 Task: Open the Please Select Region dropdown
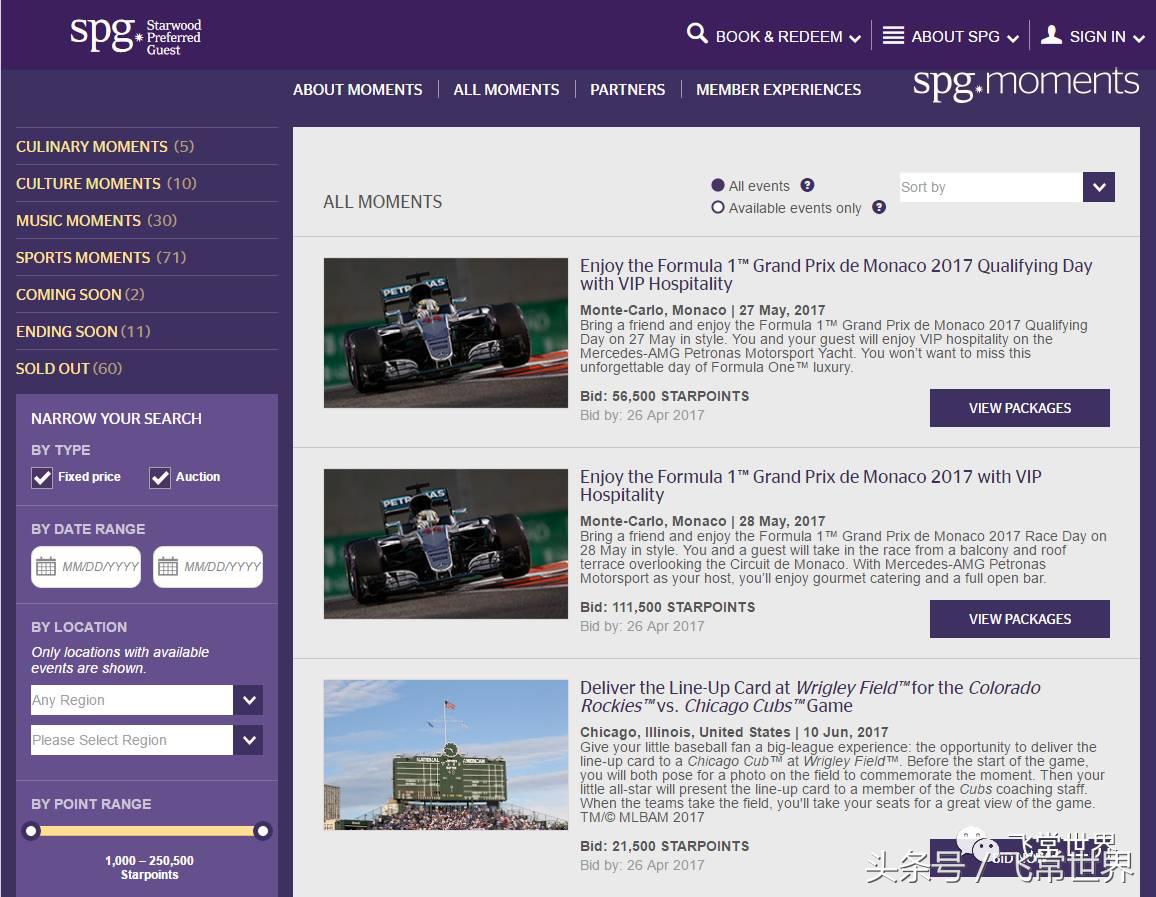point(147,740)
